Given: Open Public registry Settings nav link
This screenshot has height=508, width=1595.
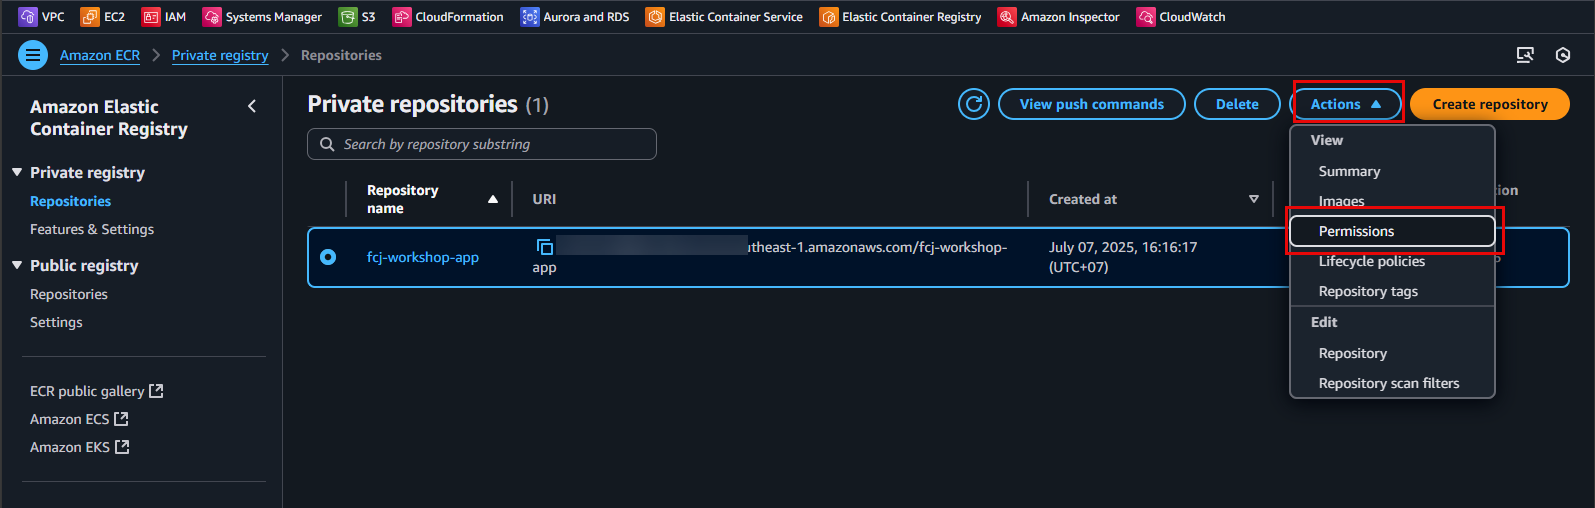Looking at the screenshot, I should pos(56,322).
